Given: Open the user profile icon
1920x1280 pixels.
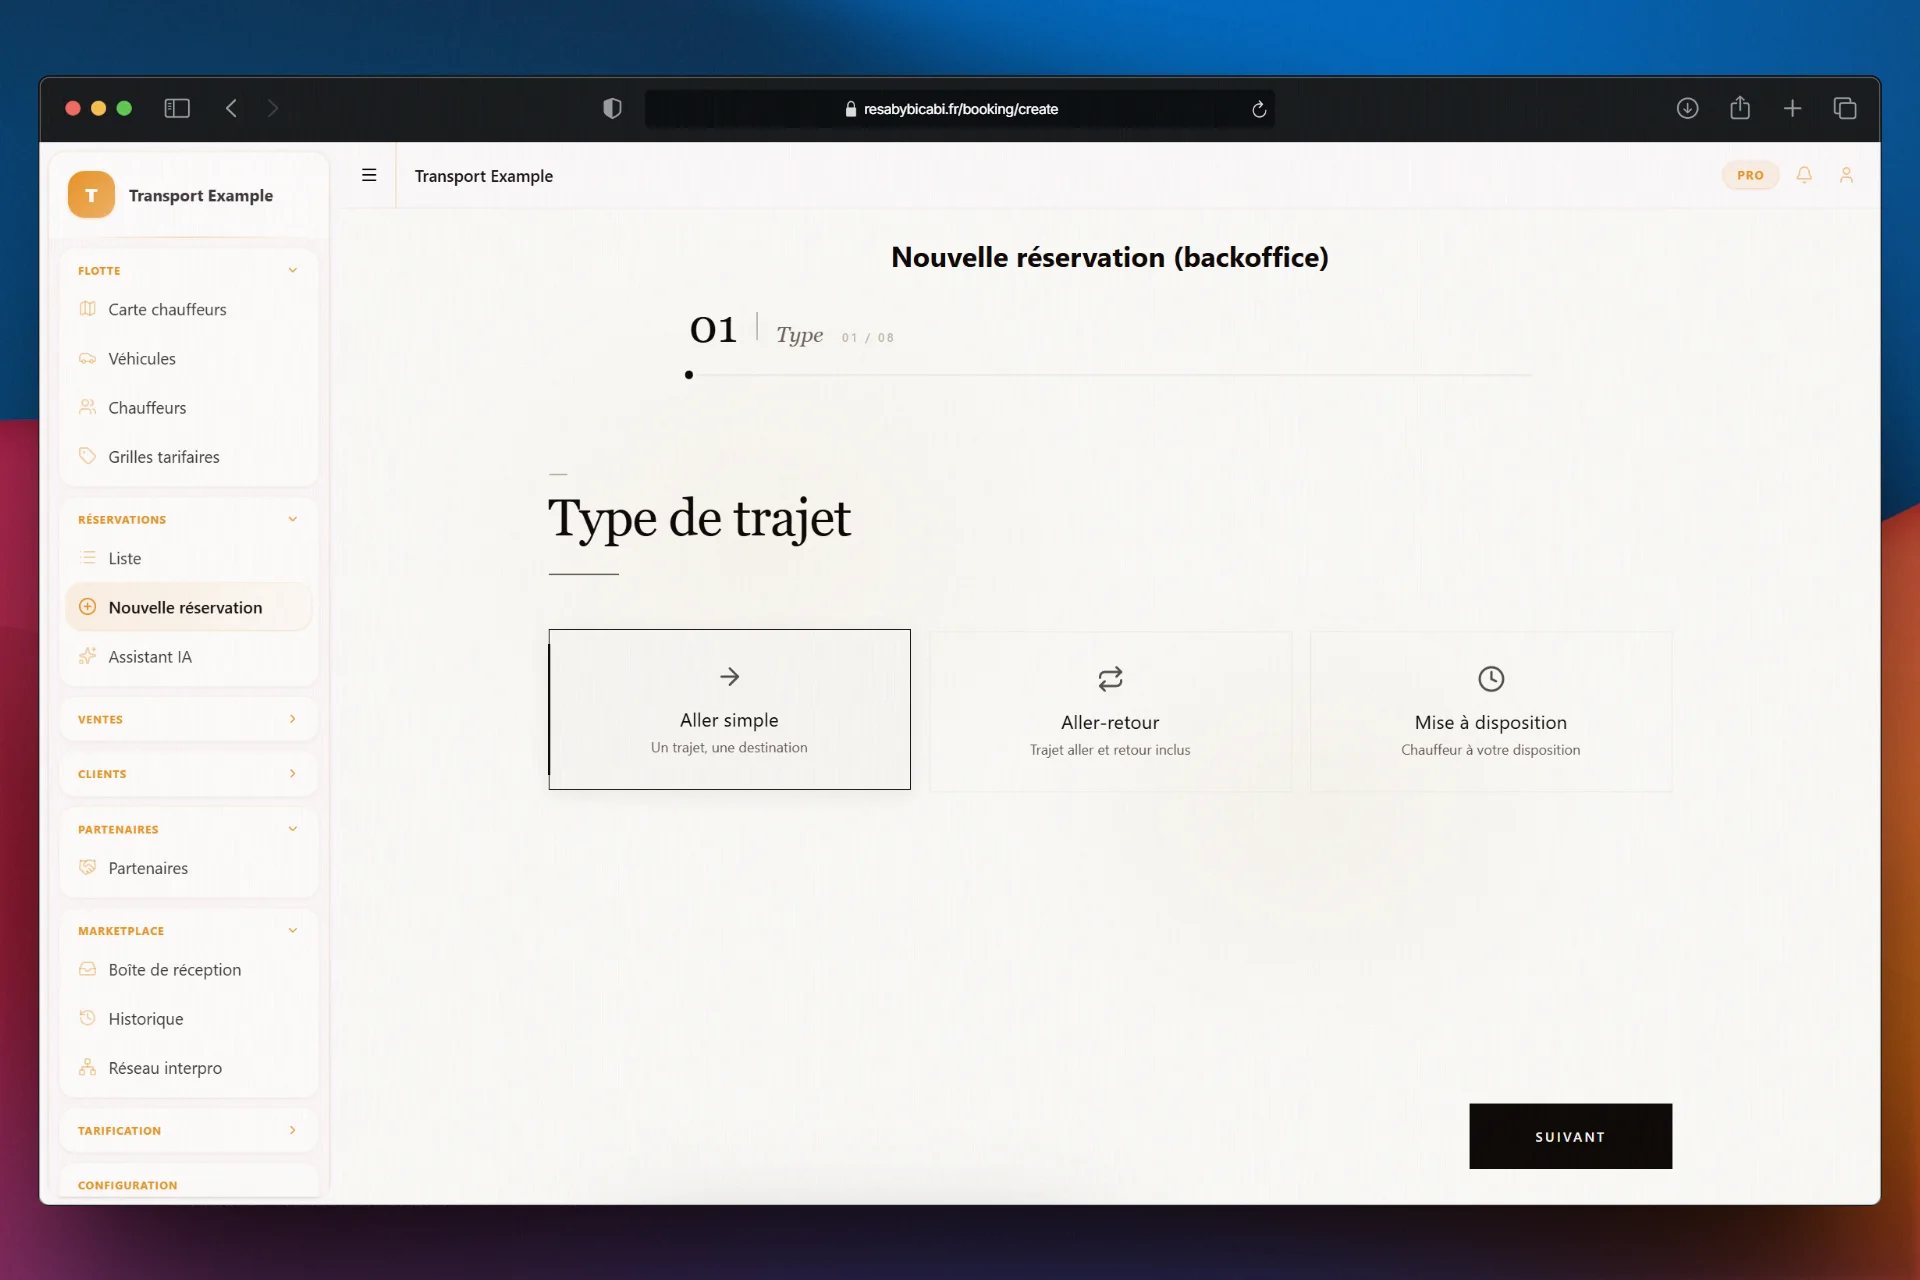Looking at the screenshot, I should [1846, 175].
